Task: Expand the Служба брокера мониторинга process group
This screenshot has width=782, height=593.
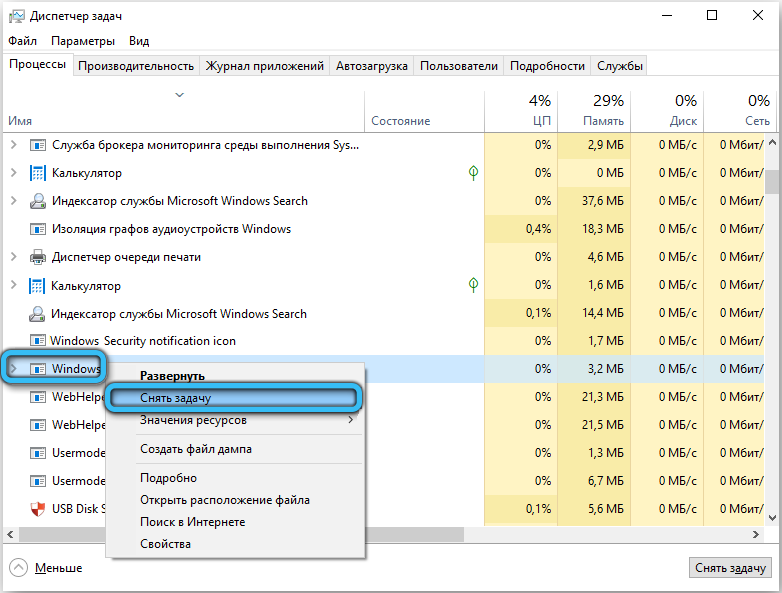Action: click(x=13, y=145)
